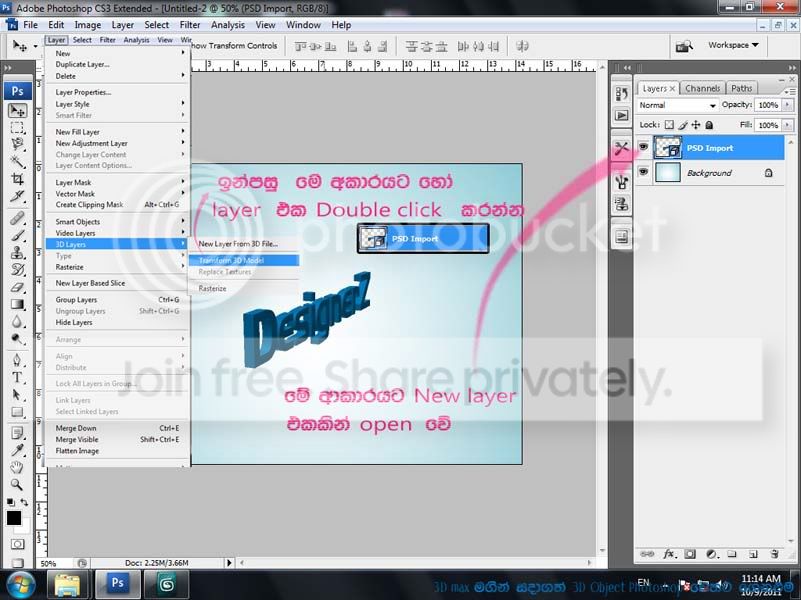Select the Rectangle shape tool
Image resolution: width=801 pixels, height=600 pixels.
point(17,412)
